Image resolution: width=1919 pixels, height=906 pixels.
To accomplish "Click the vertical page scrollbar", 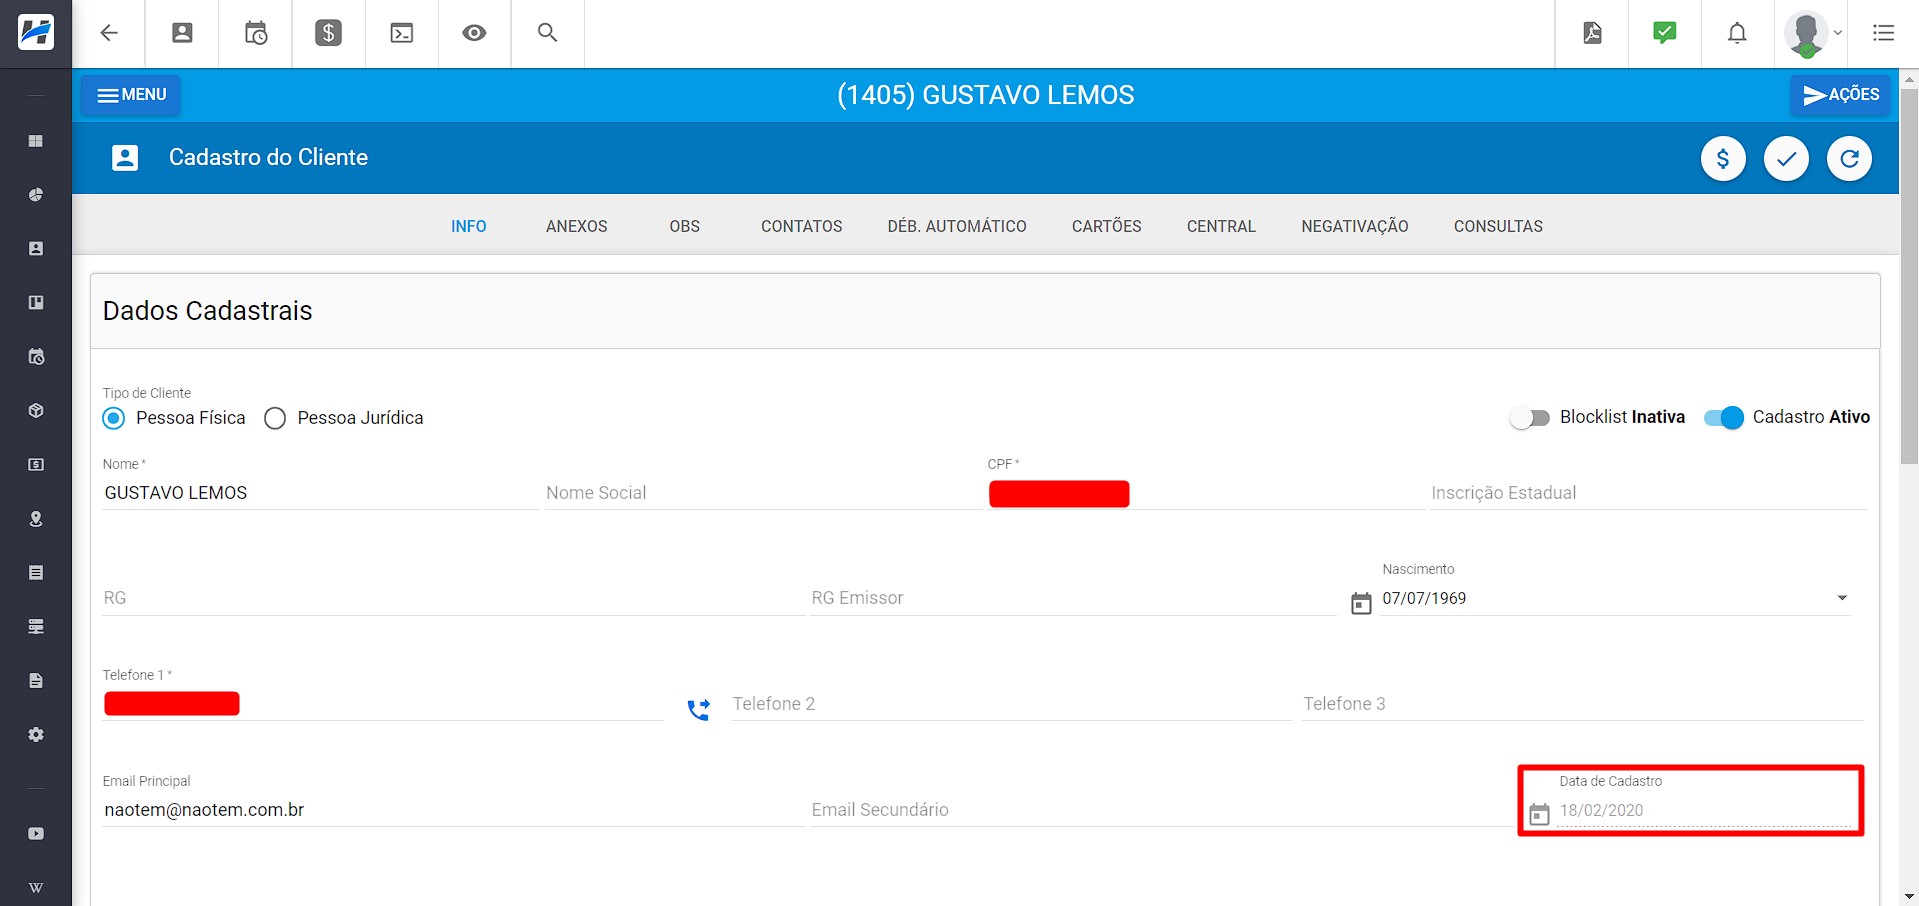I will (1909, 278).
